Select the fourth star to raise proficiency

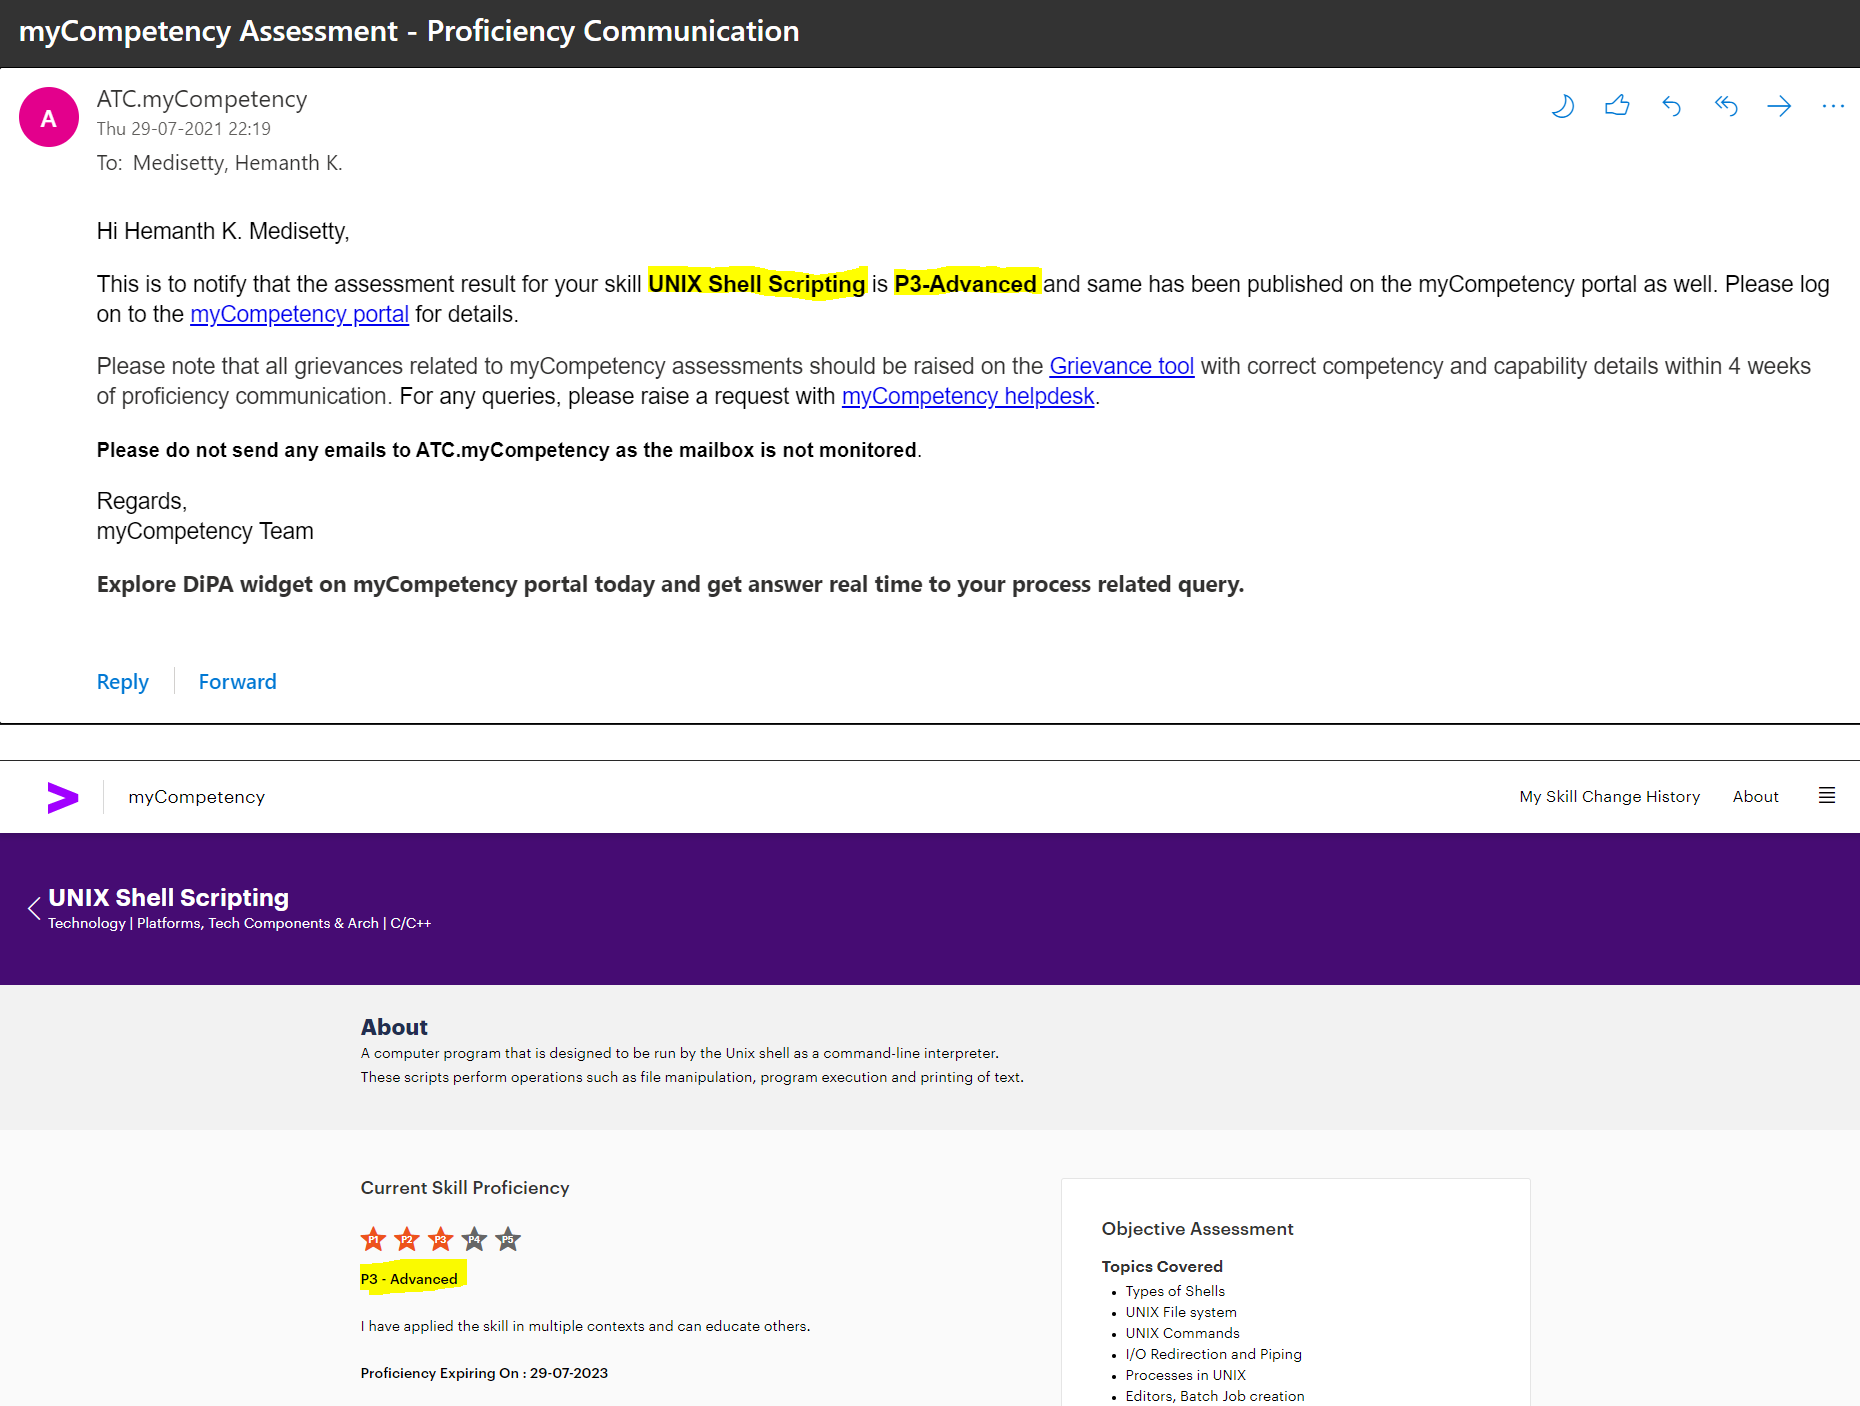pos(473,1238)
